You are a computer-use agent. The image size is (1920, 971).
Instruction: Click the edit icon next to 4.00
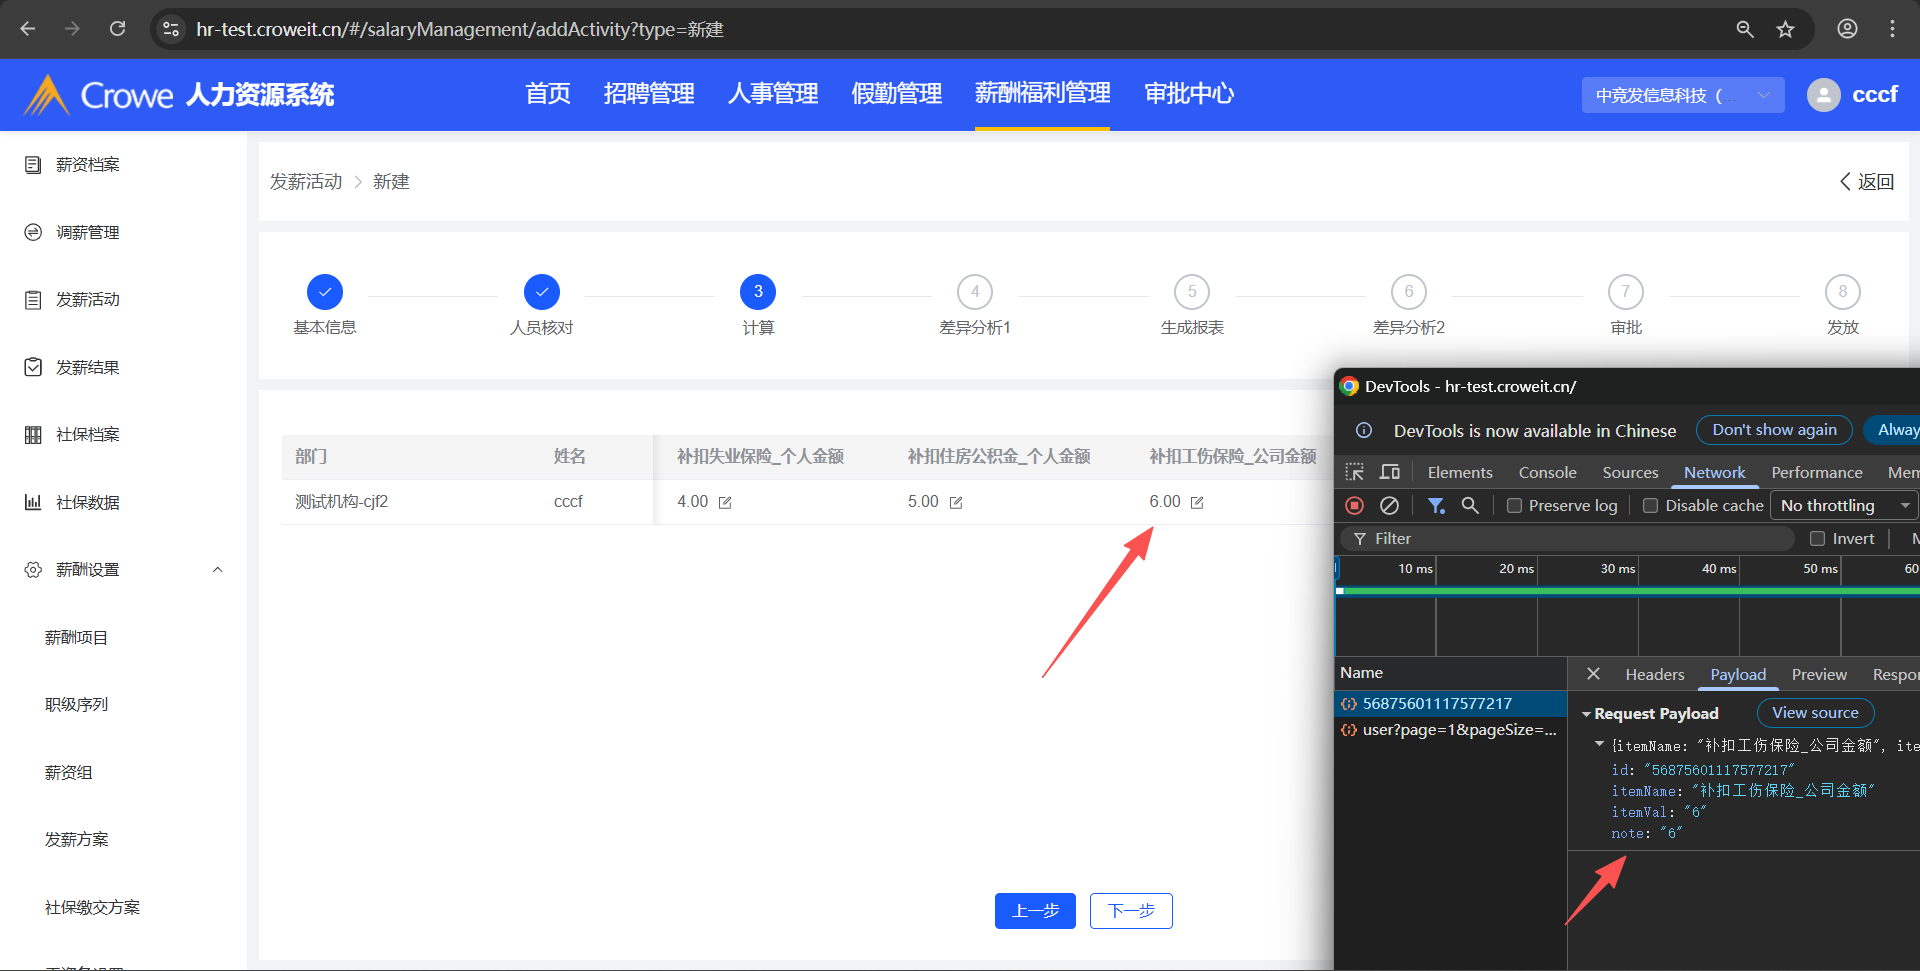click(725, 503)
